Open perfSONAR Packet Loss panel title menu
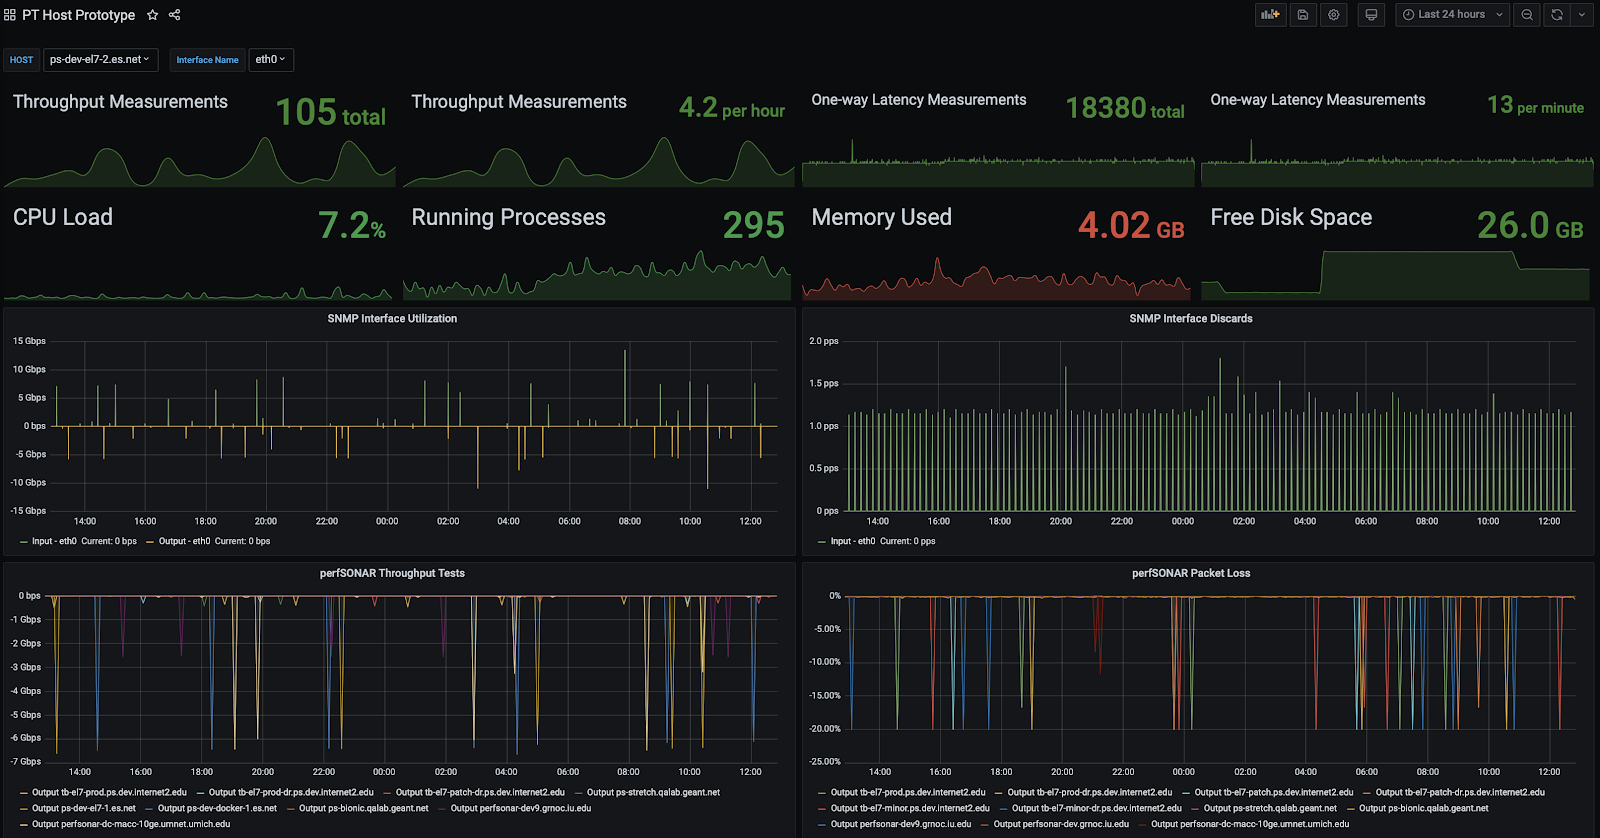 point(1191,573)
